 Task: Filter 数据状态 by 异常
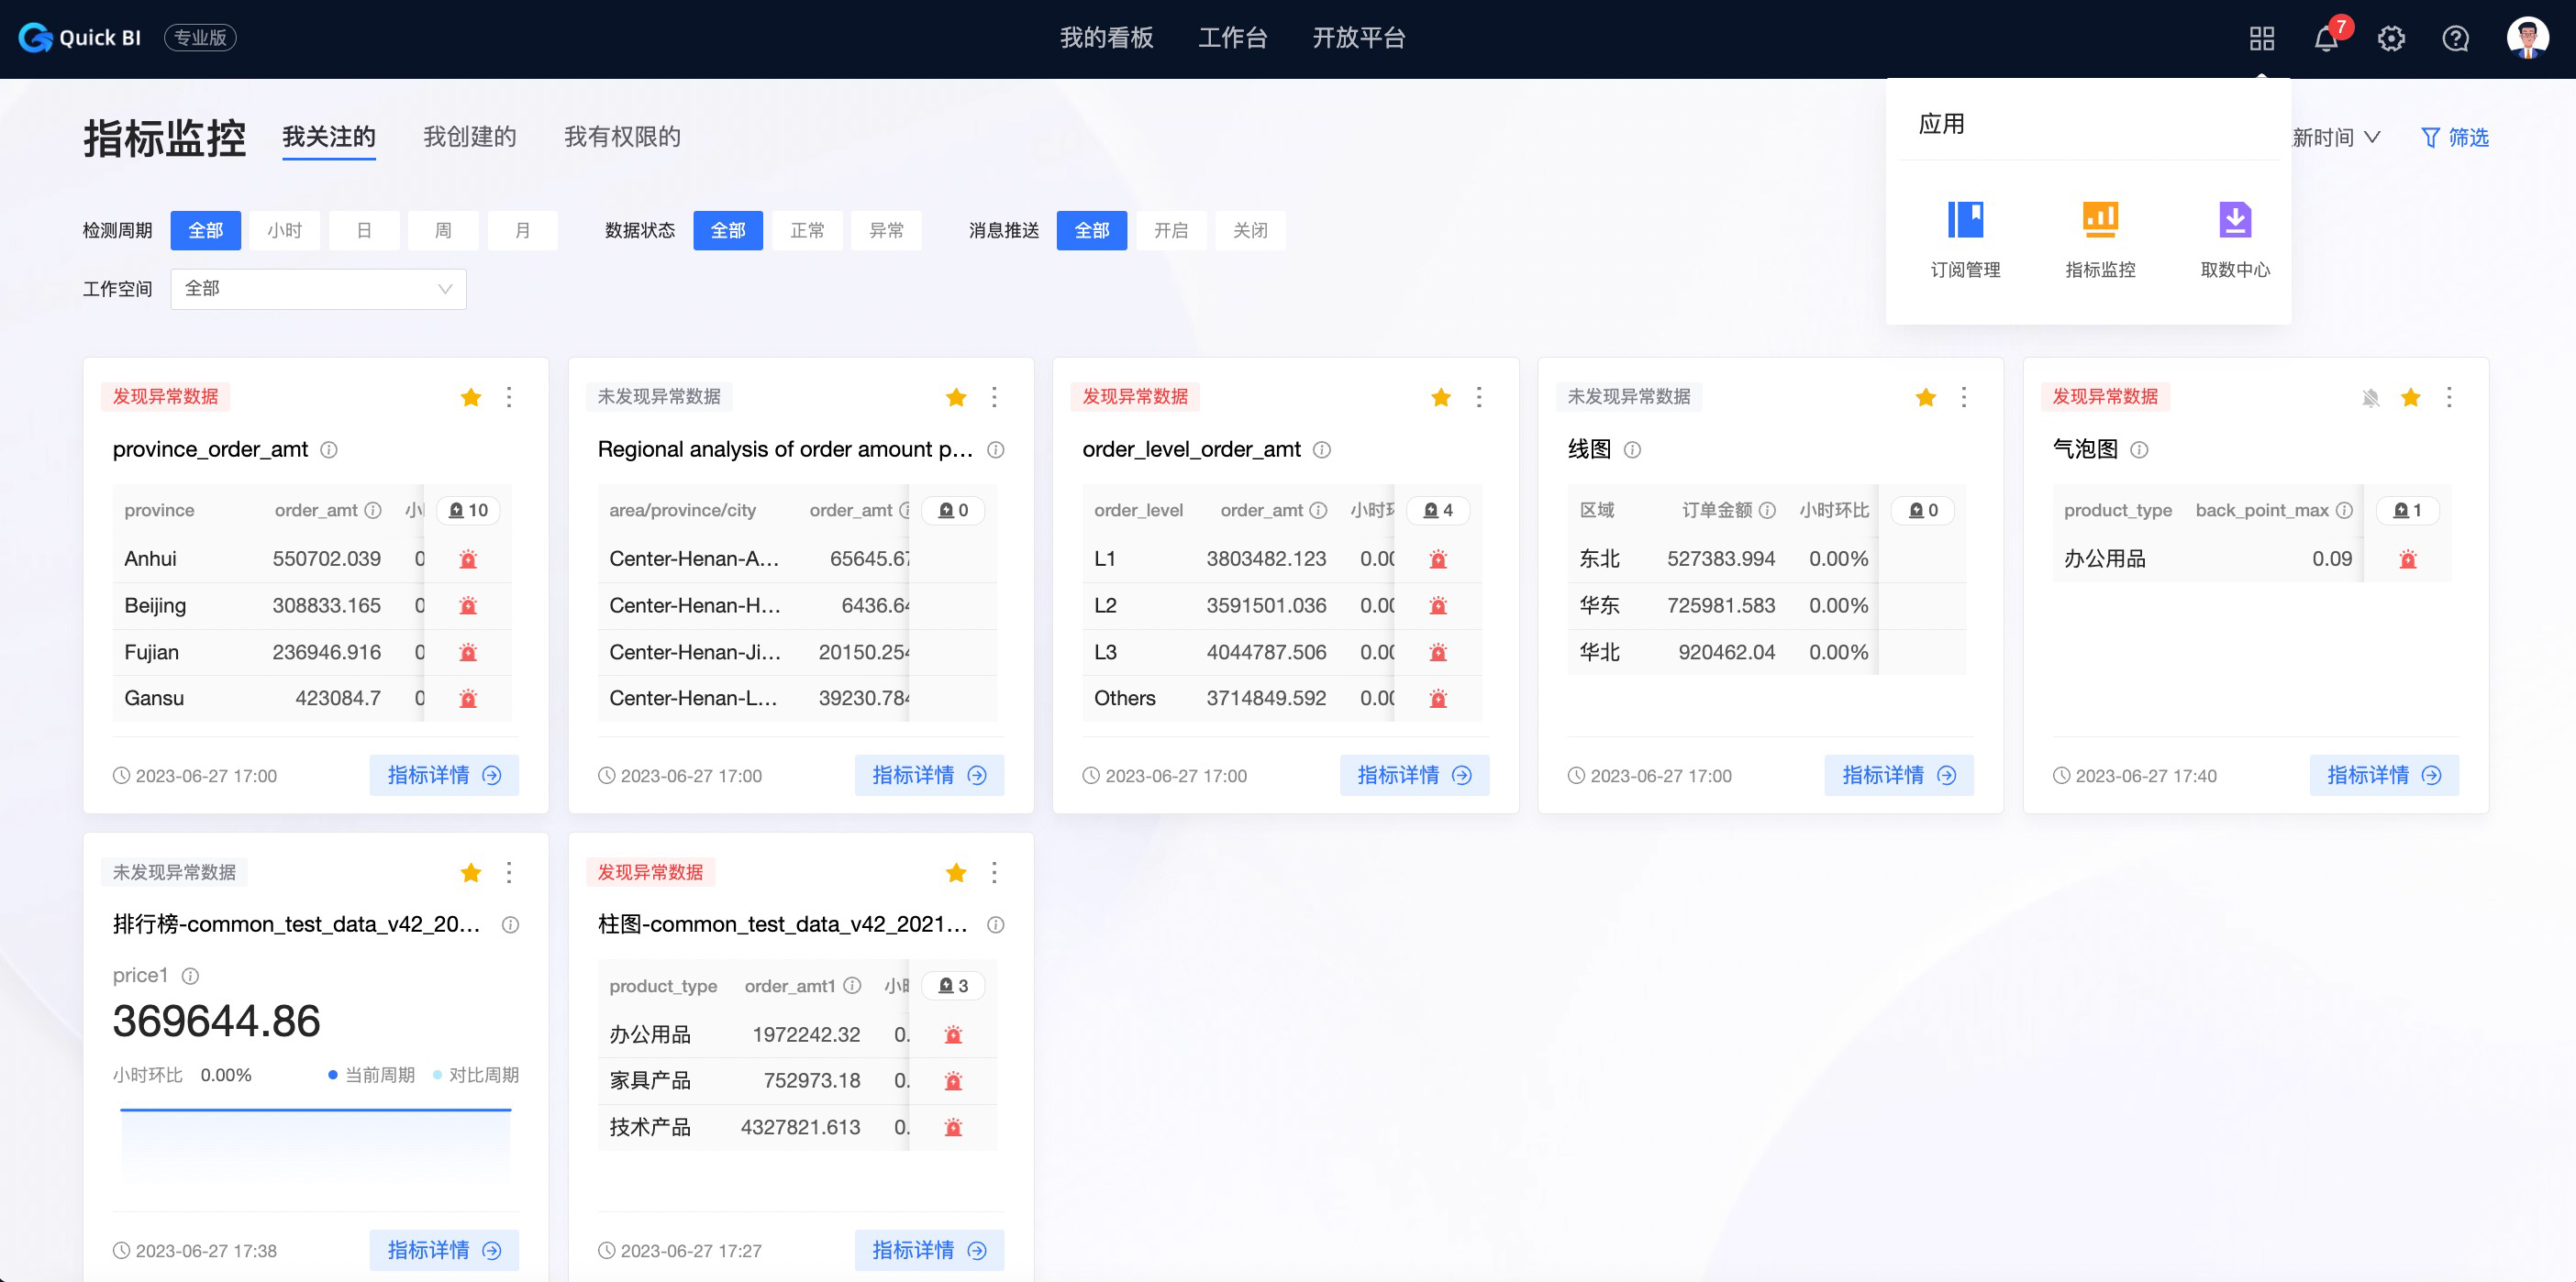(x=886, y=231)
